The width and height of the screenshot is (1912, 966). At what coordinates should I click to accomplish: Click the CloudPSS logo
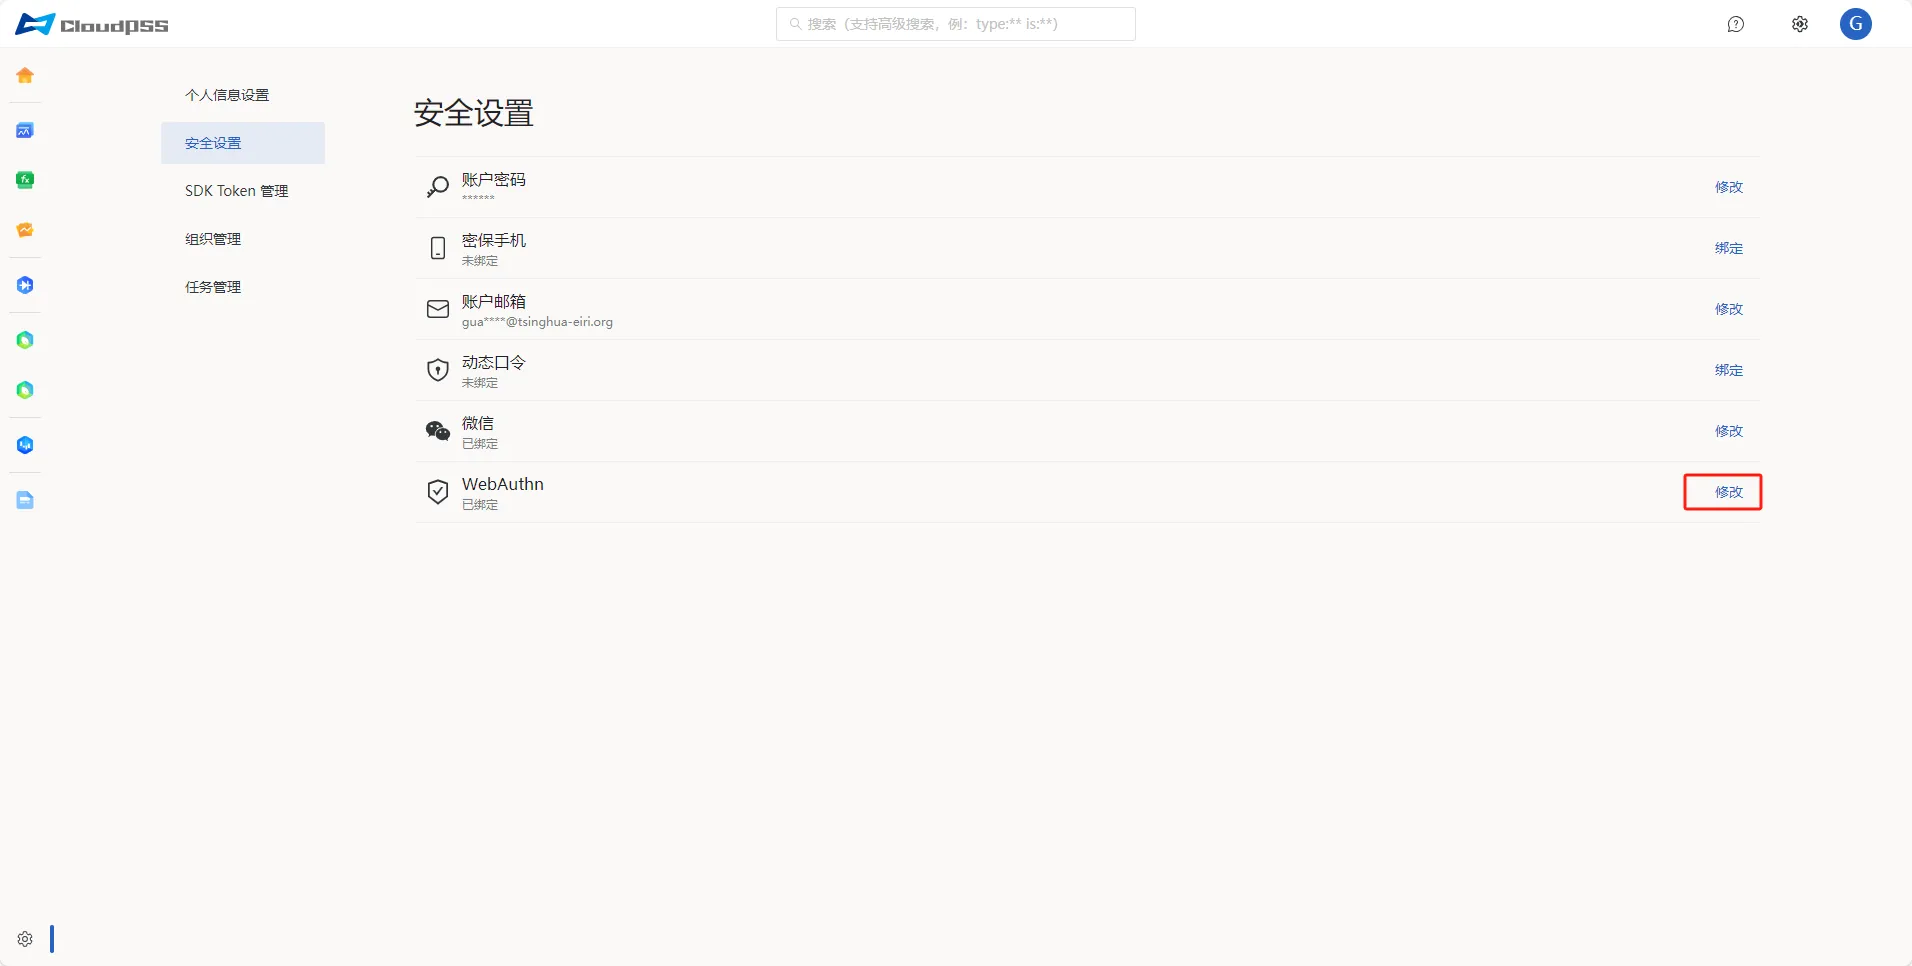point(92,24)
